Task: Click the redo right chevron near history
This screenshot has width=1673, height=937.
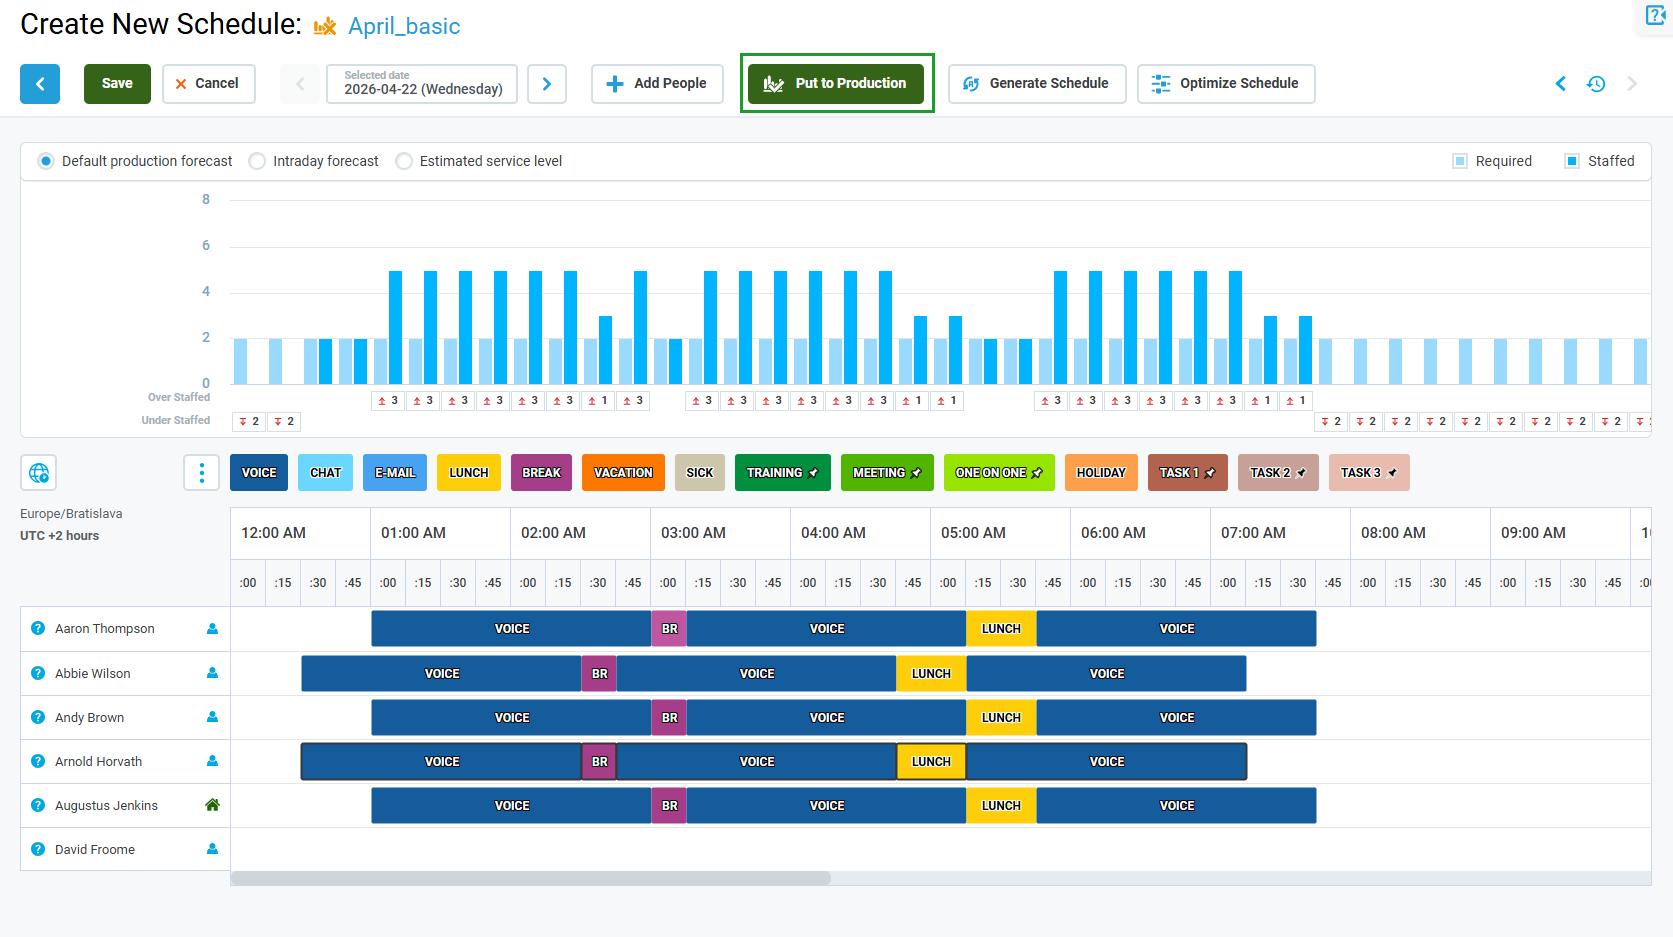Action: 1632,84
